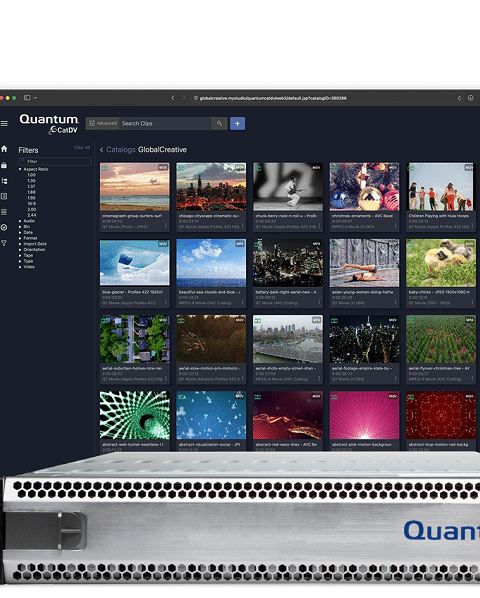Open aerial-slow-motion-pro-motocross clip thumbnail
Viewport: 480px width, 598px height.
tap(211, 339)
